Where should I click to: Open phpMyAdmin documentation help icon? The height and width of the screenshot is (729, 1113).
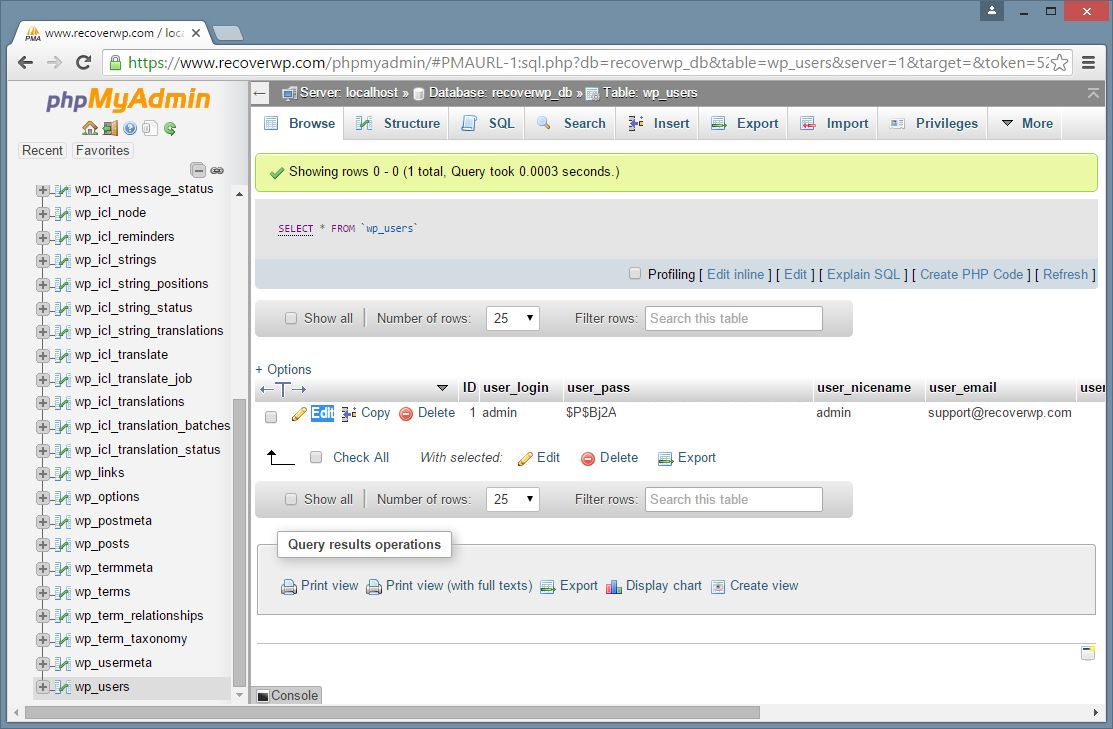[x=130, y=128]
